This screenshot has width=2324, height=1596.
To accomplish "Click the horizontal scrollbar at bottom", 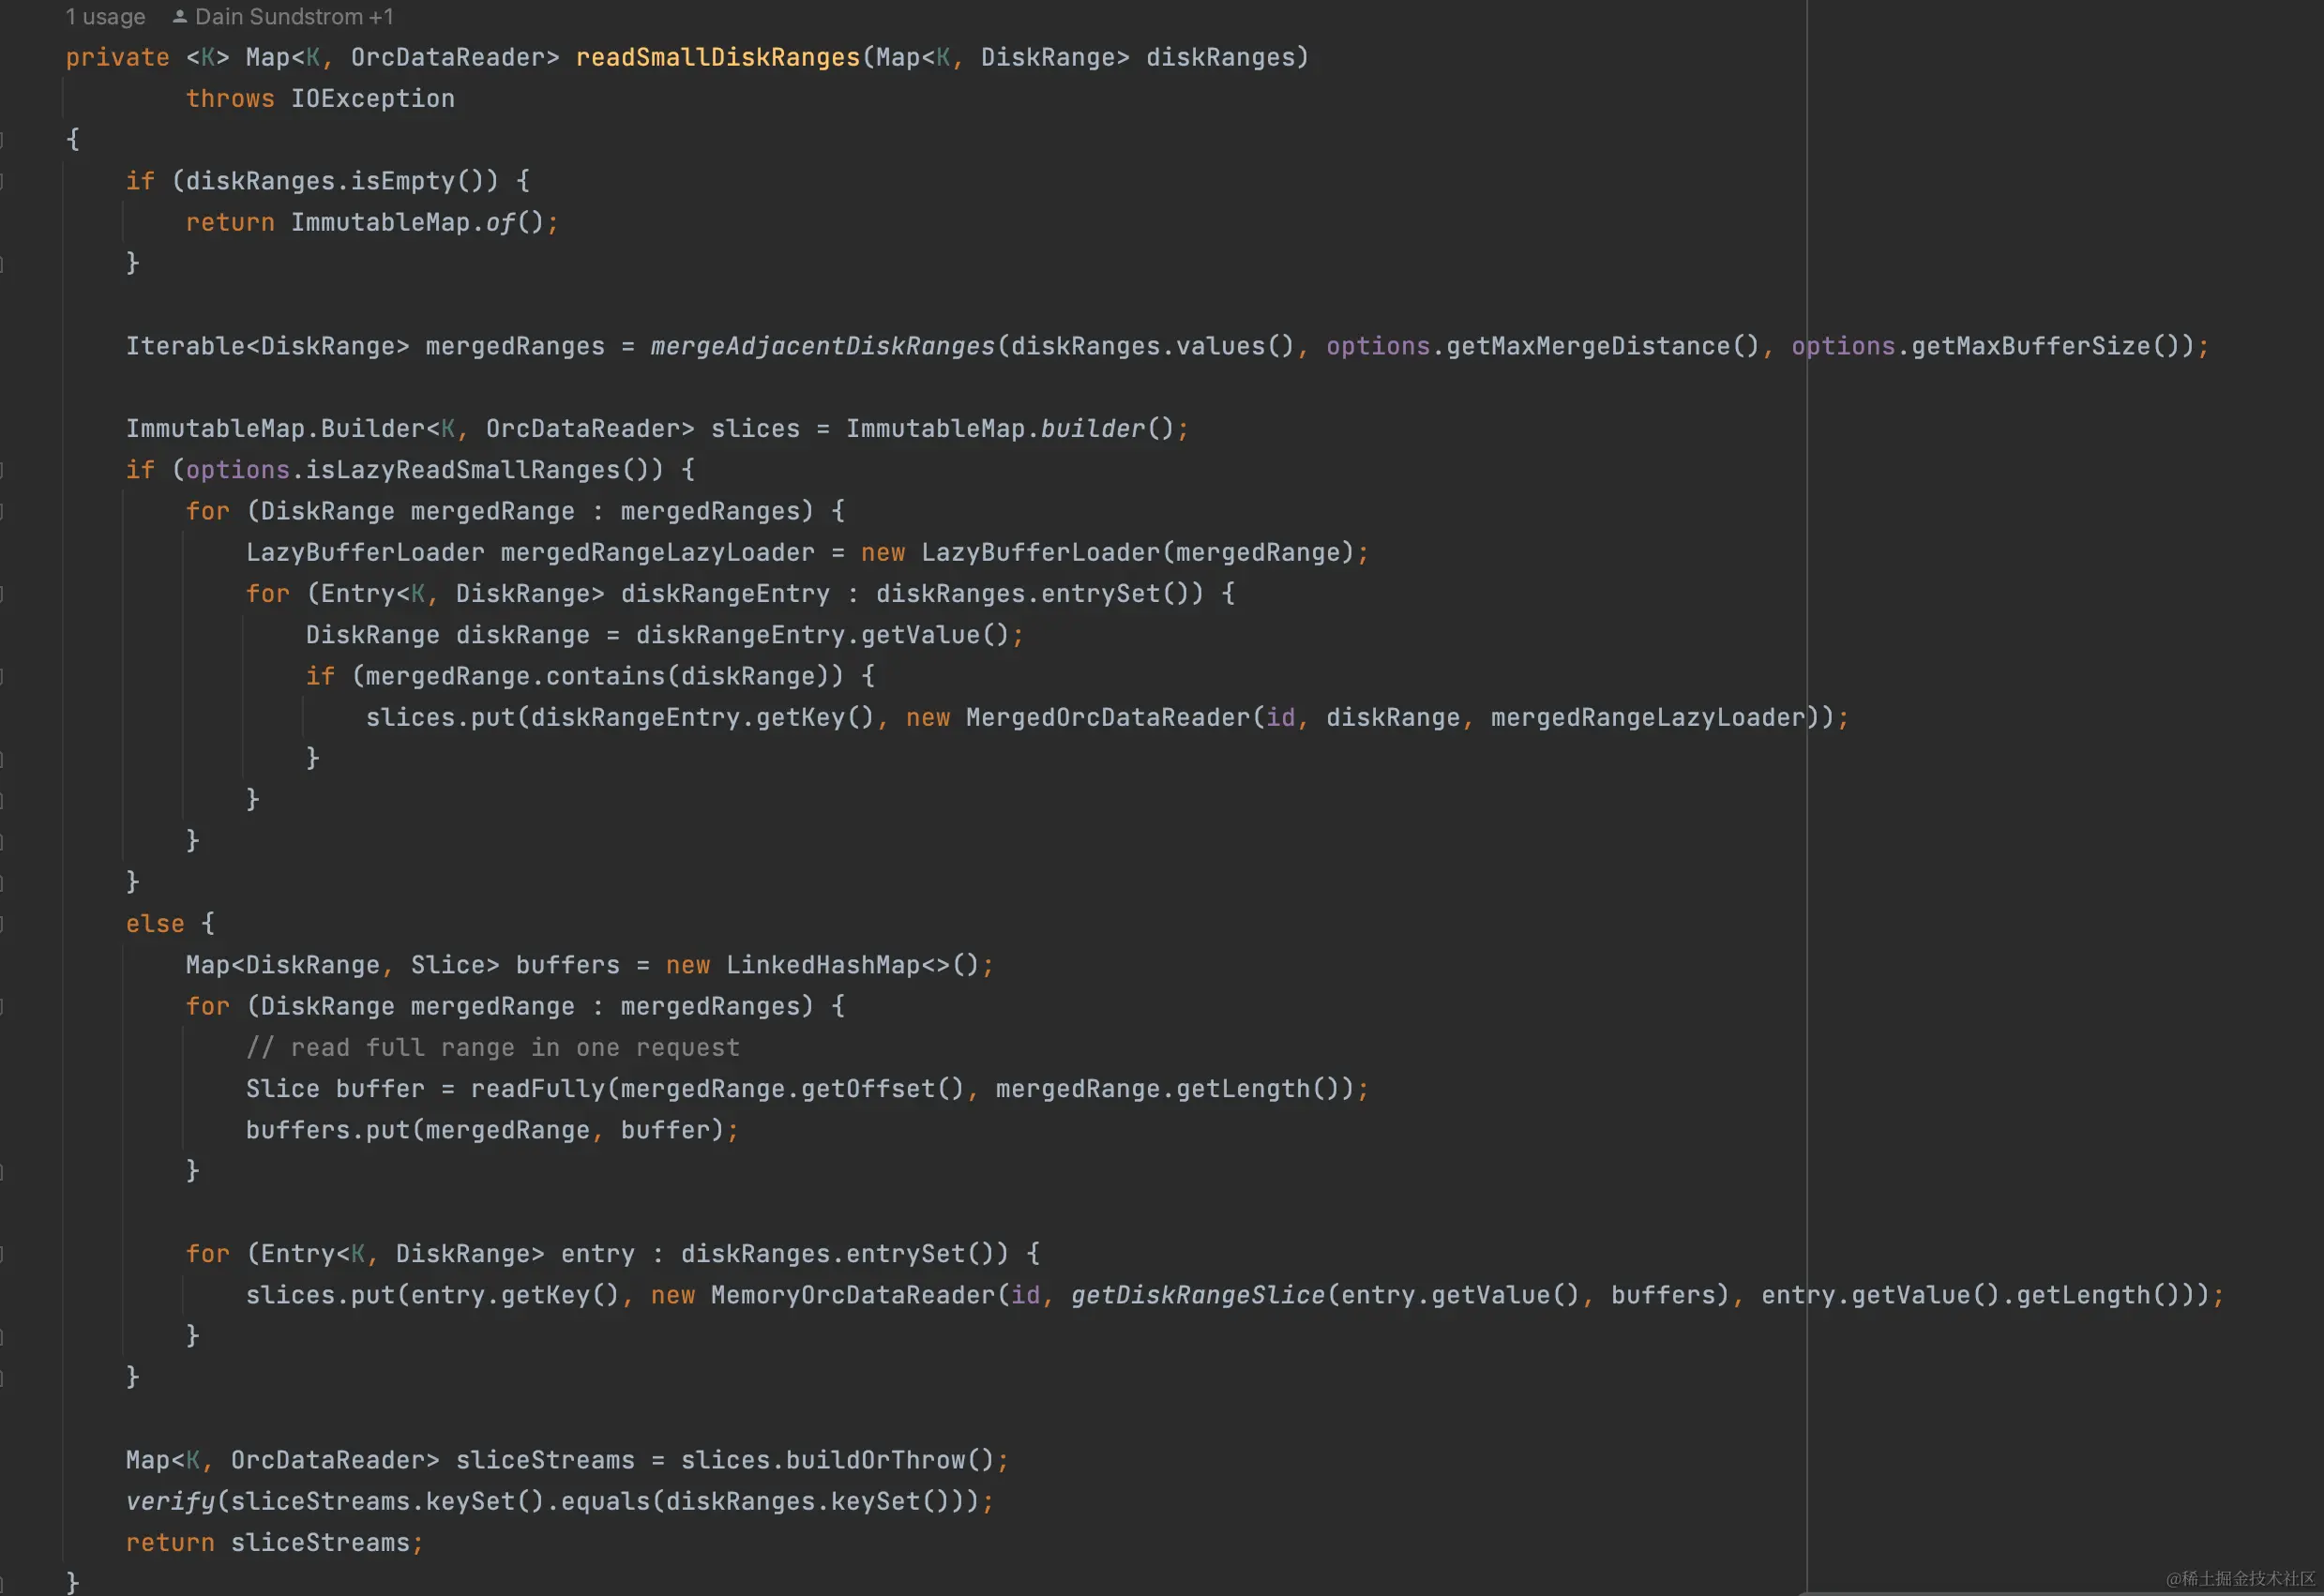I will coord(2060,1592).
